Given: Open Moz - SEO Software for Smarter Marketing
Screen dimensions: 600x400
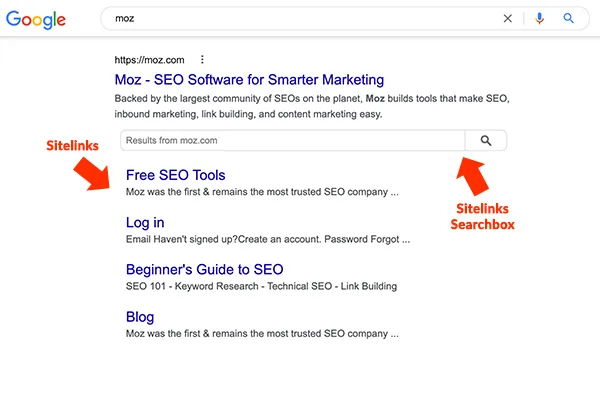Looking at the screenshot, I should pyautogui.click(x=249, y=80).
